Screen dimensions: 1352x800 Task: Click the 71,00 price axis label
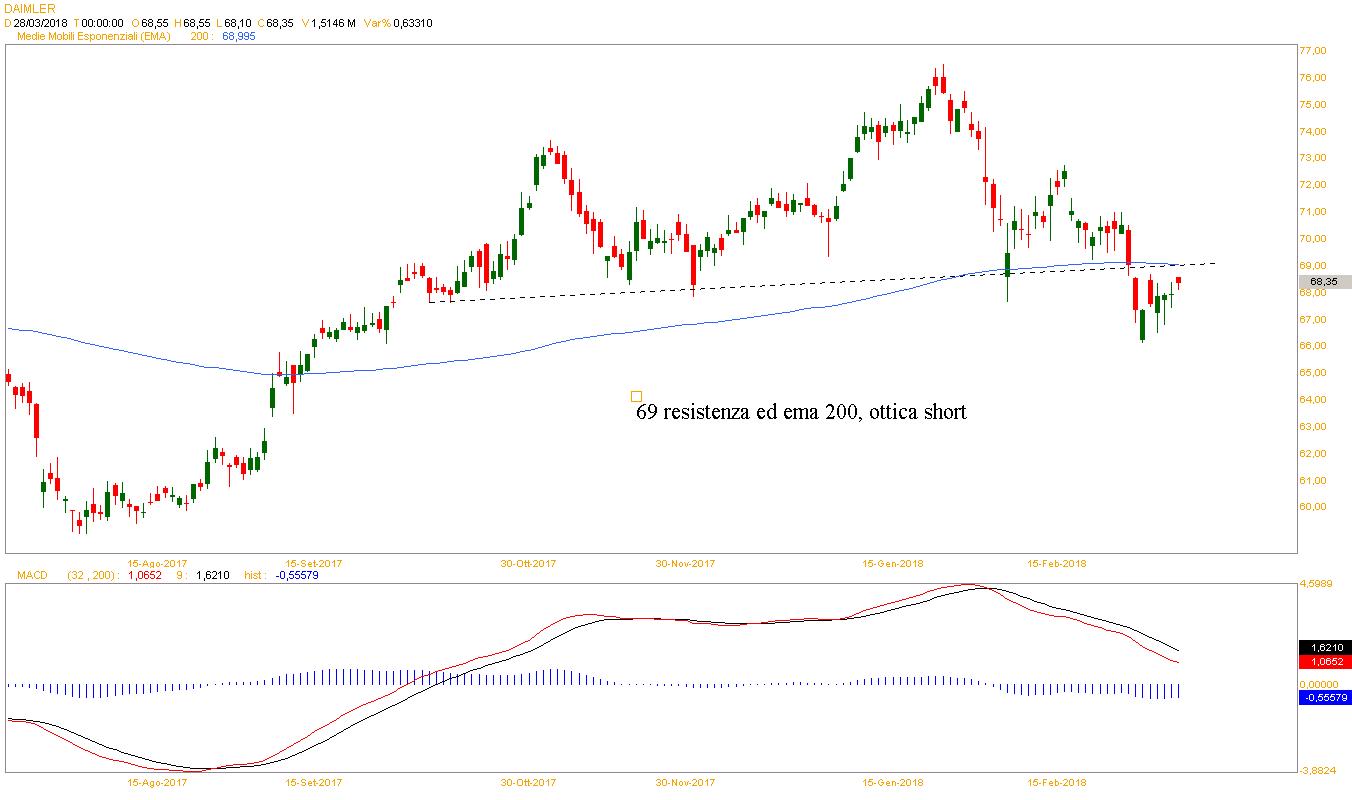pos(1312,212)
